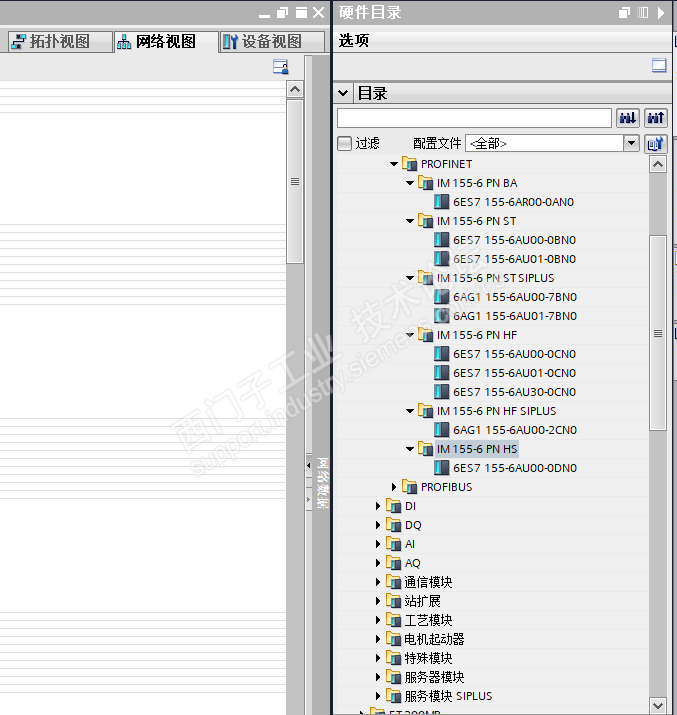Float the editor window icon
This screenshot has height=715, width=677.
click(x=283, y=12)
